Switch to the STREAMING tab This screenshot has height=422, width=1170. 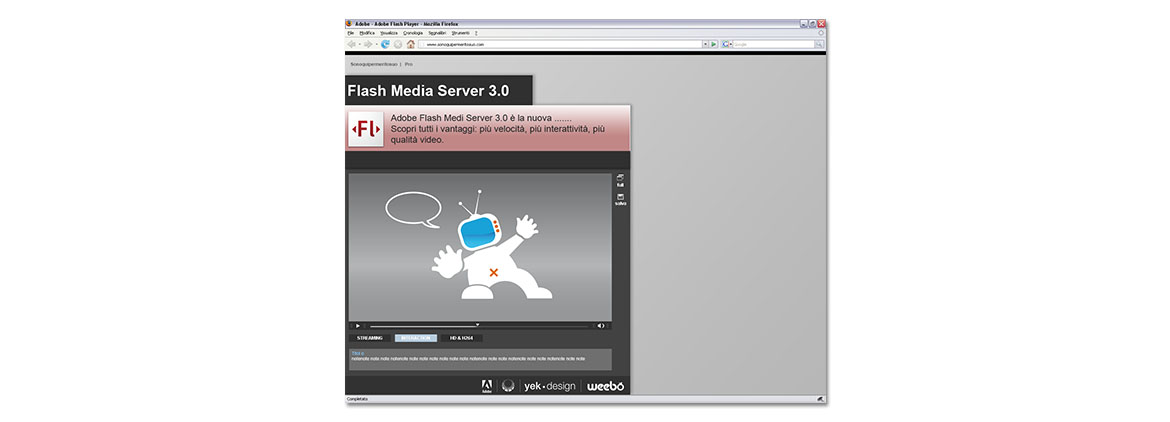point(370,338)
